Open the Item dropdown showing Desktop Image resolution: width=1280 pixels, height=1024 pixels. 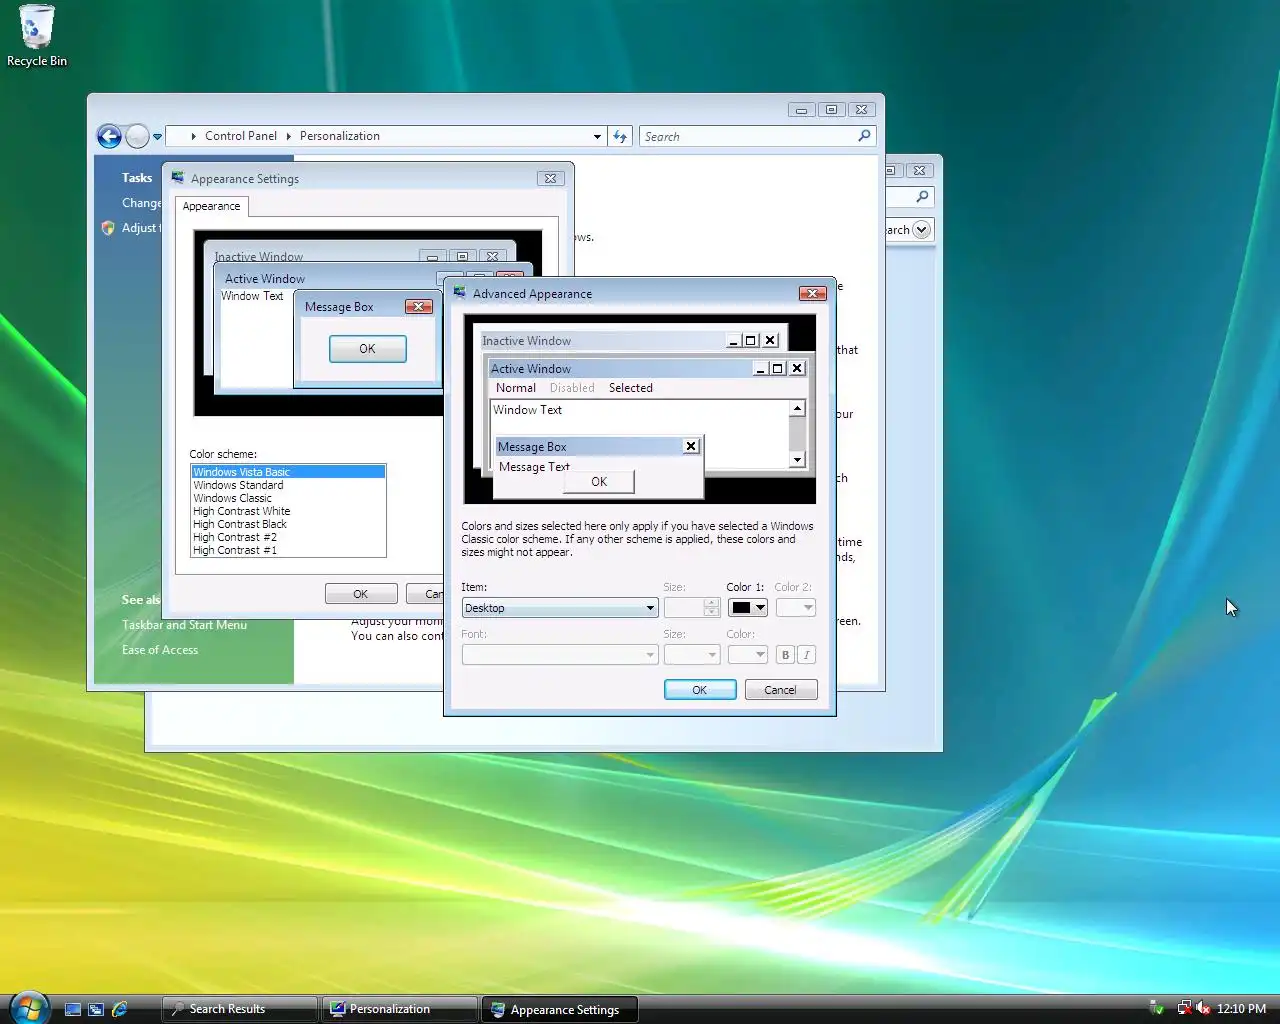pyautogui.click(x=559, y=608)
